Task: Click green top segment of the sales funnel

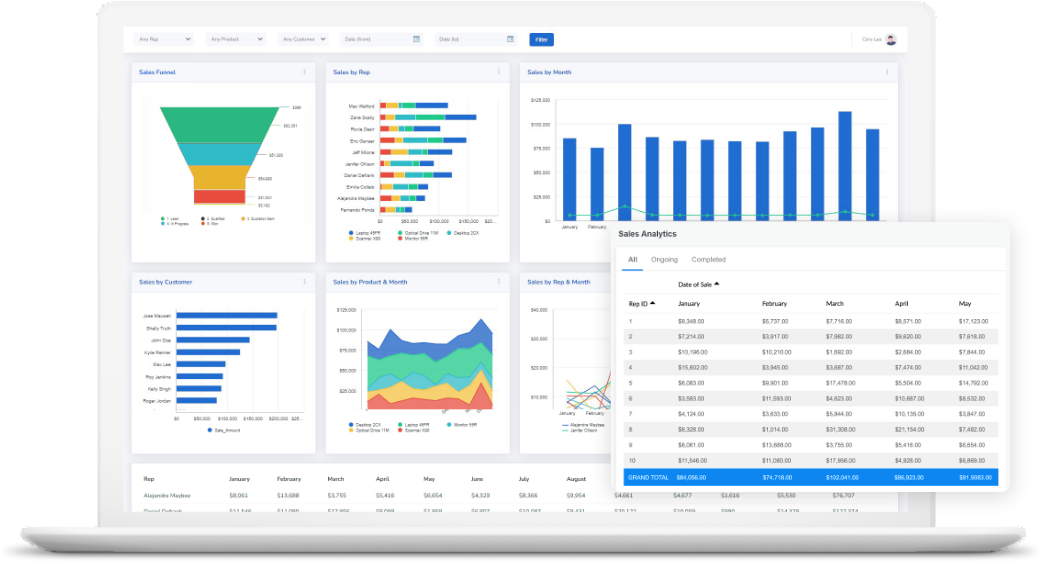Action: [x=219, y=124]
